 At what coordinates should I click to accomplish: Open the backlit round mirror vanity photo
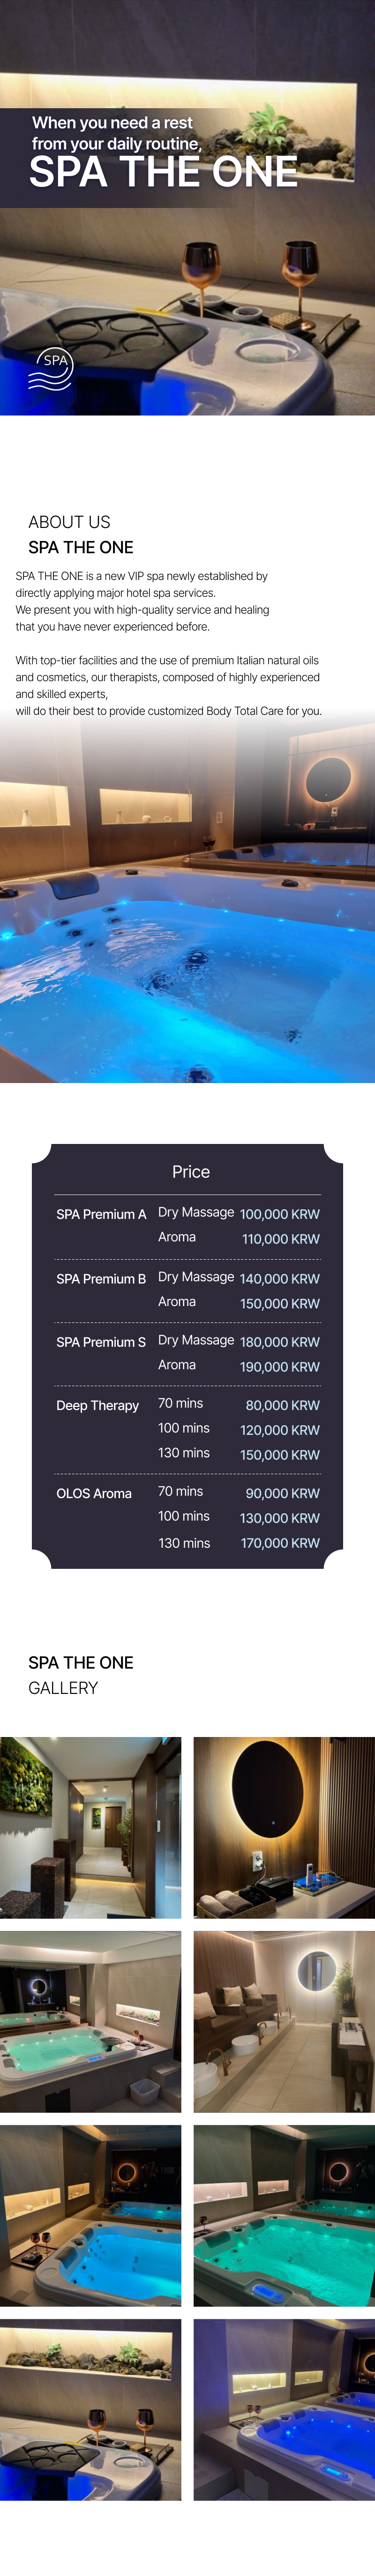coord(284,1827)
